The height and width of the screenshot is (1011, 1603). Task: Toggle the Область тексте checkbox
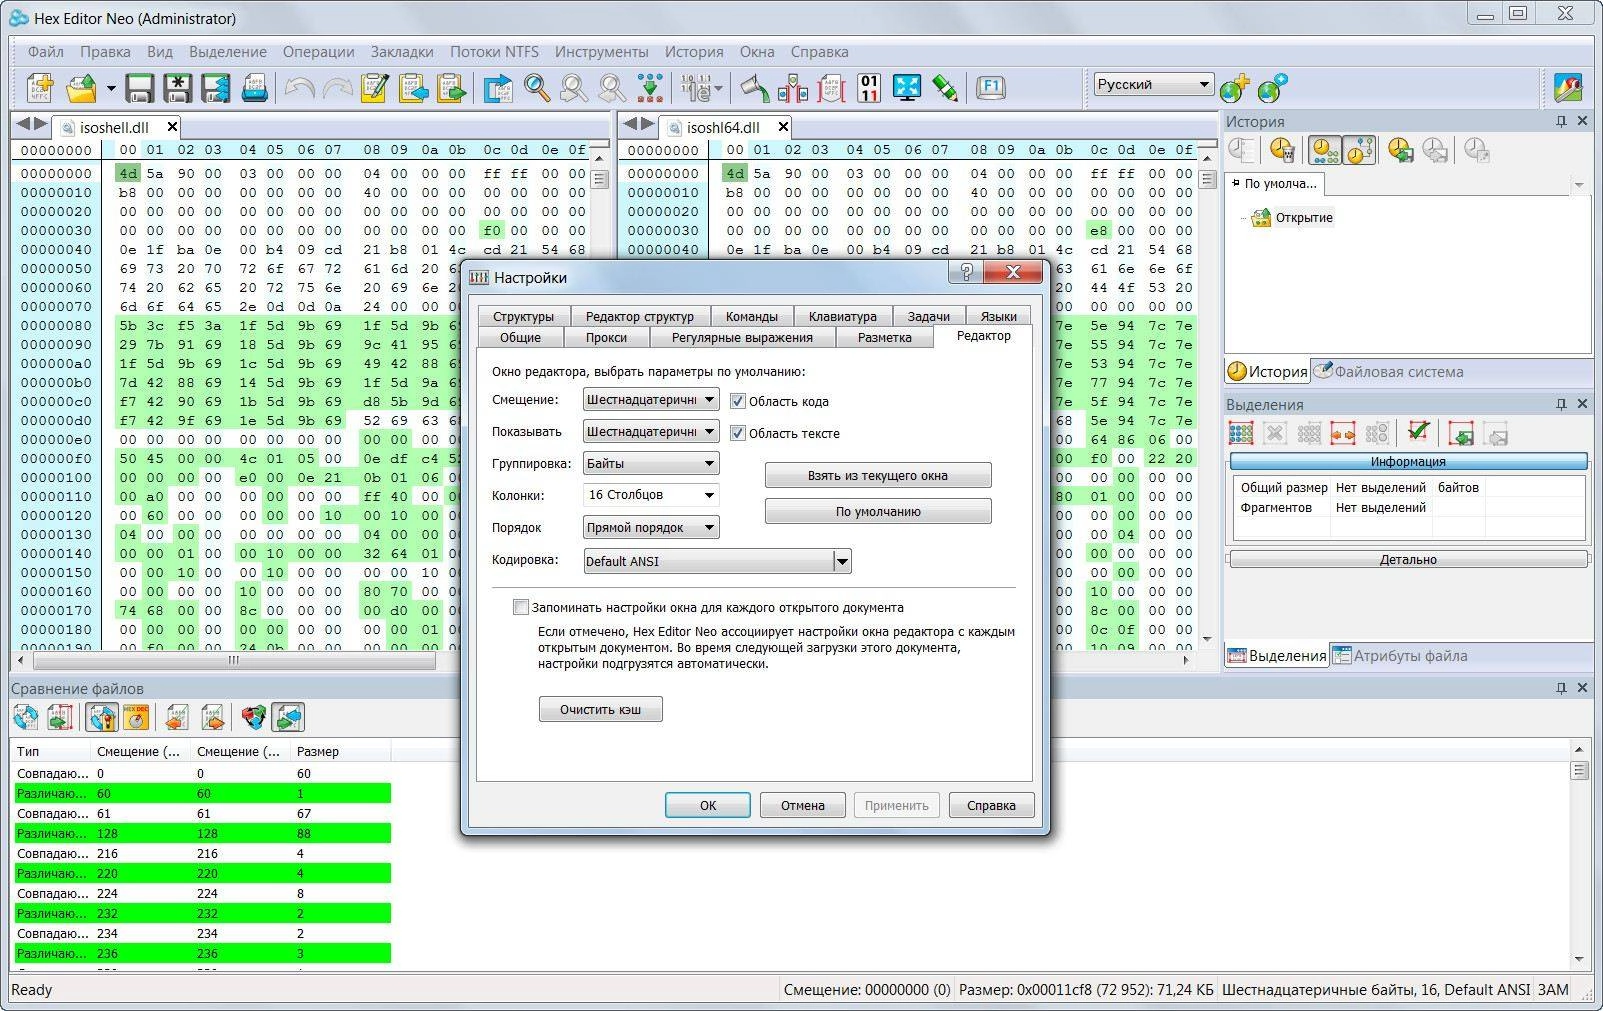738,433
